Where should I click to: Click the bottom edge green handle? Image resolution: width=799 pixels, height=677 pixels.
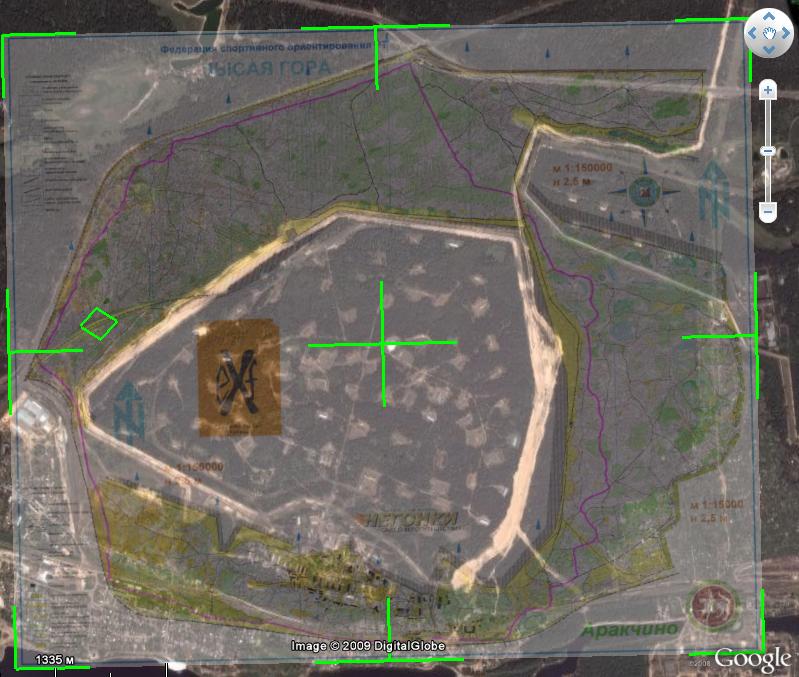[388, 657]
